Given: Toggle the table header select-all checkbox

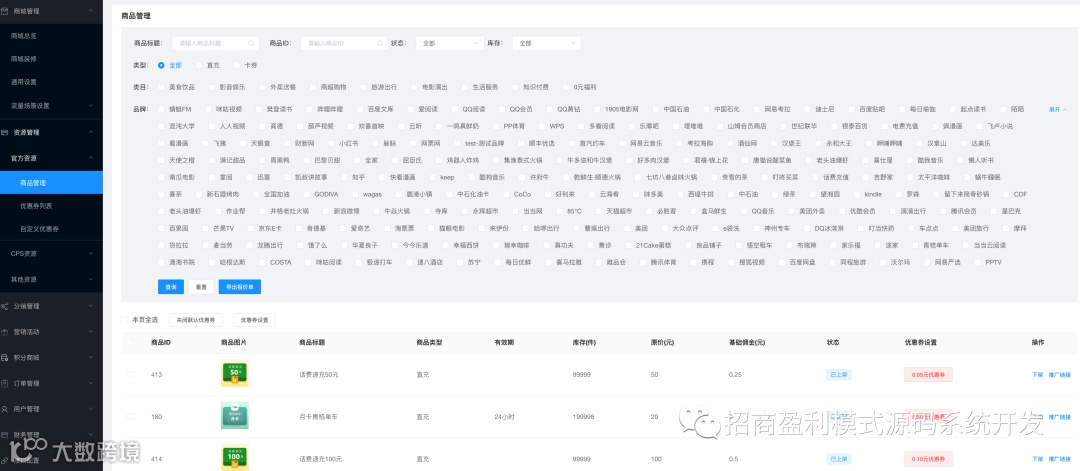Looking at the screenshot, I should click(x=131, y=342).
